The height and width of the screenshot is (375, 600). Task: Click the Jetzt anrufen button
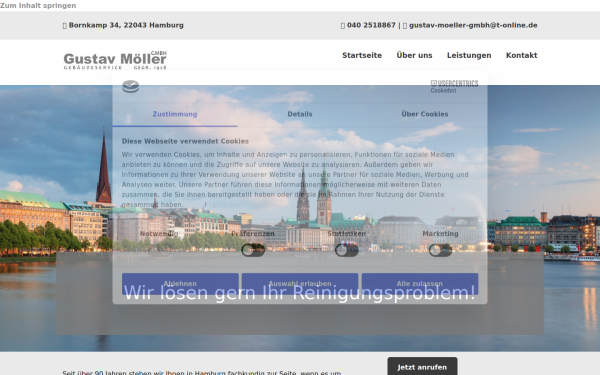[422, 367]
